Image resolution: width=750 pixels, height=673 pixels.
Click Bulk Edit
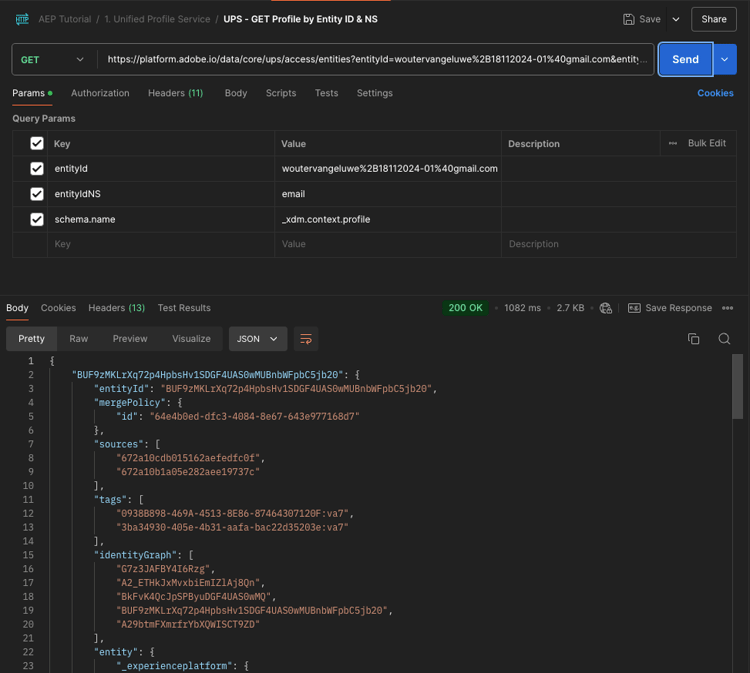click(706, 143)
